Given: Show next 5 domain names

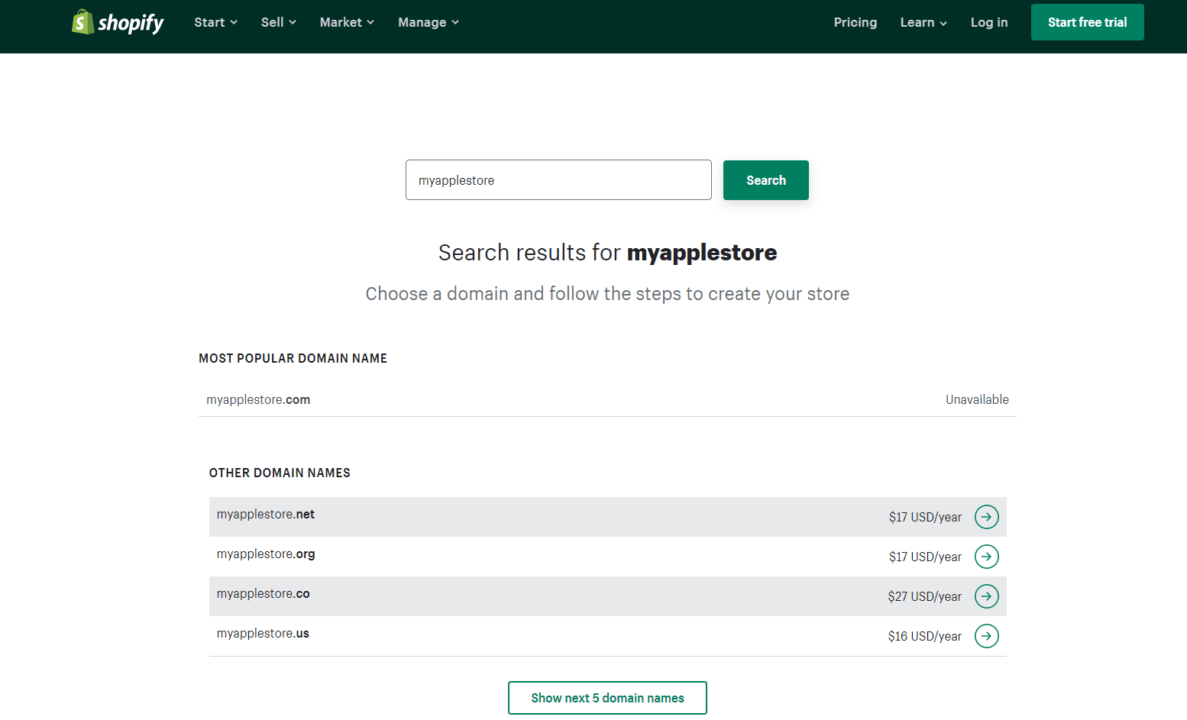Looking at the screenshot, I should tap(607, 698).
